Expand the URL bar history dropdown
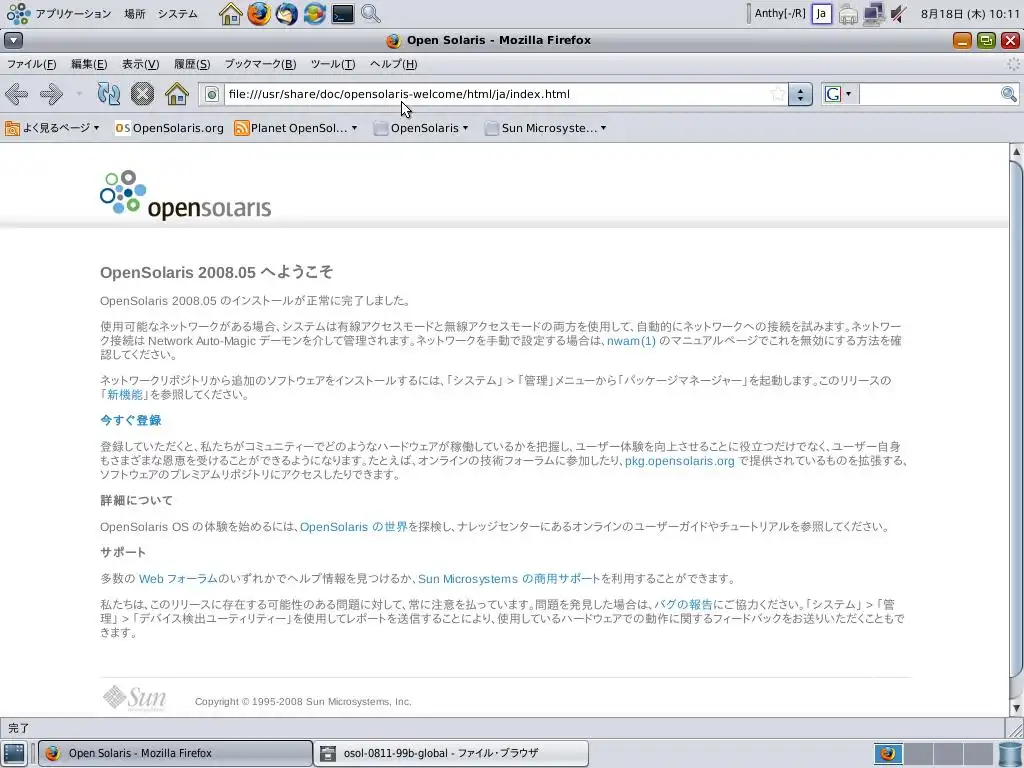 pyautogui.click(x=800, y=95)
